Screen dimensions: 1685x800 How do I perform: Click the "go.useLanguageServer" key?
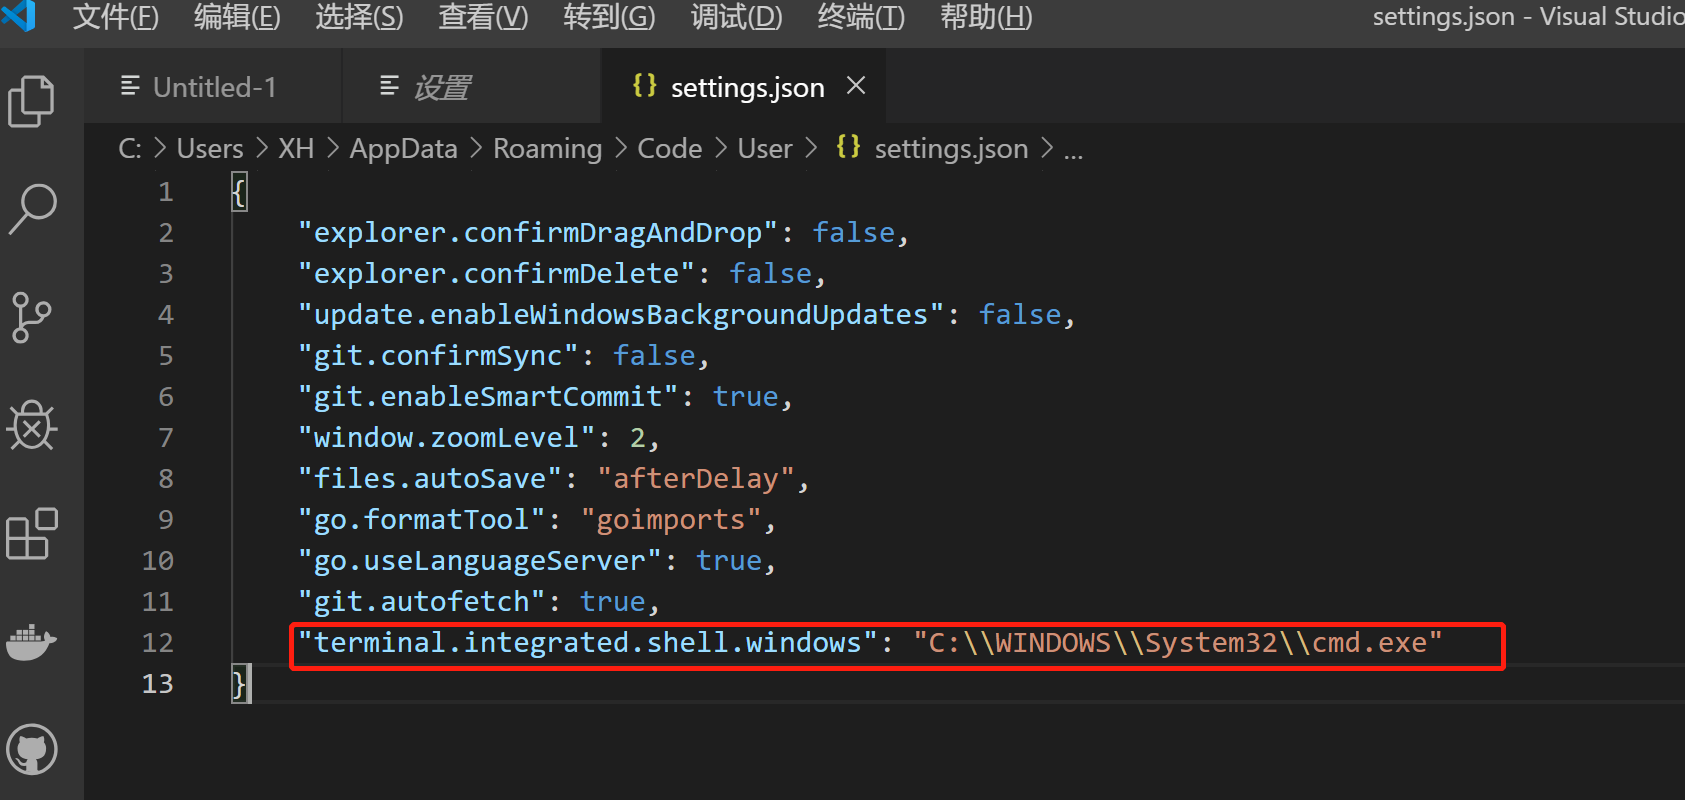pyautogui.click(x=480, y=560)
